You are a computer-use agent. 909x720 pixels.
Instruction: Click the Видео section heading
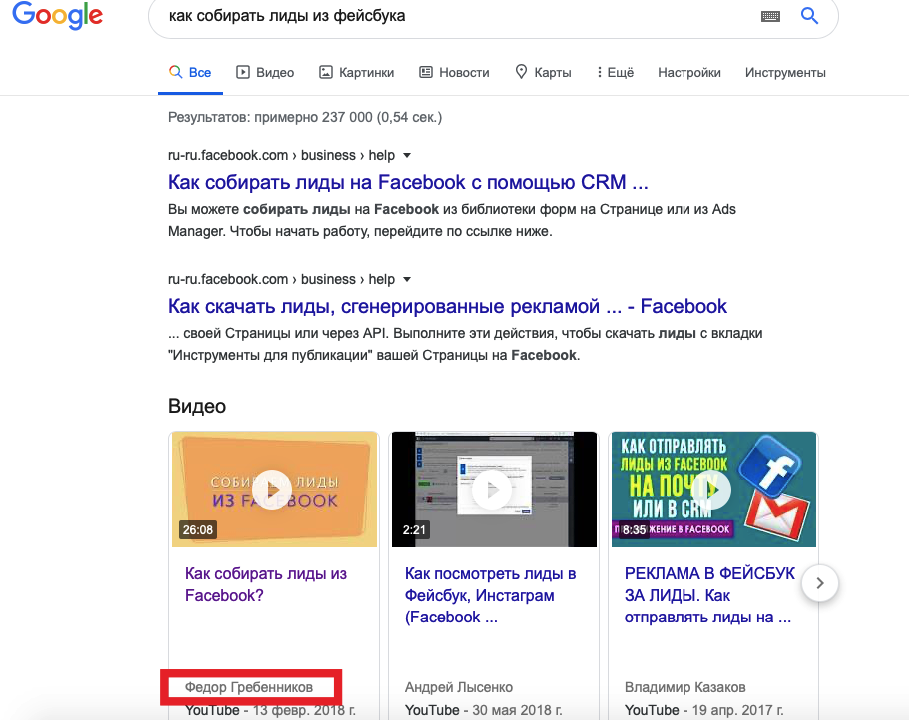coord(197,406)
